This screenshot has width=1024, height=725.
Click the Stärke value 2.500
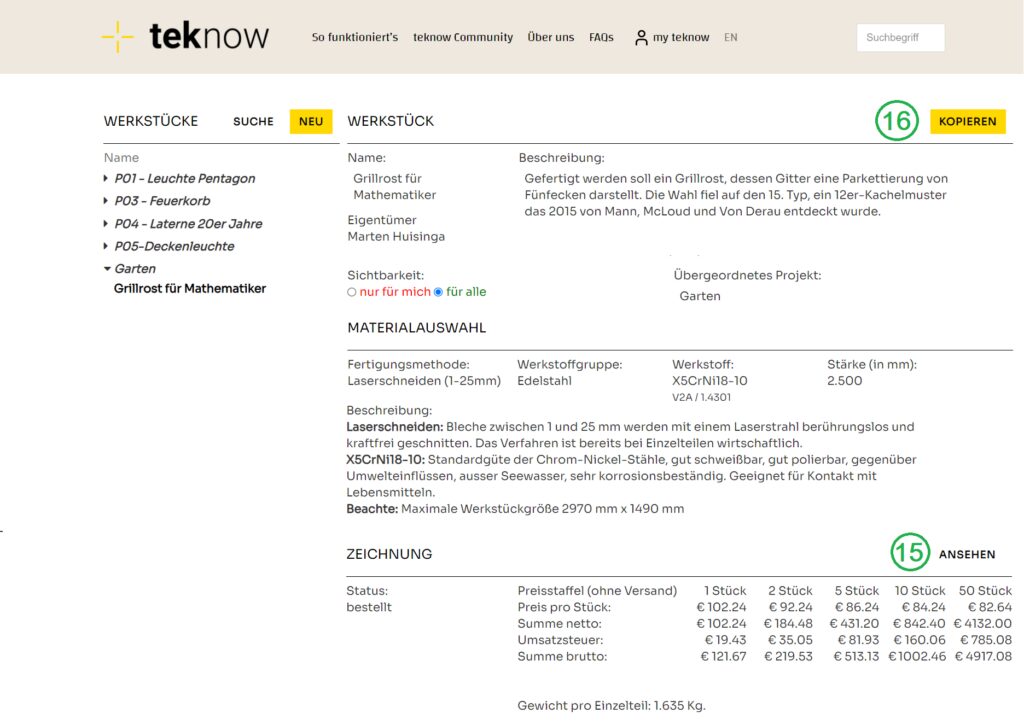click(x=844, y=381)
